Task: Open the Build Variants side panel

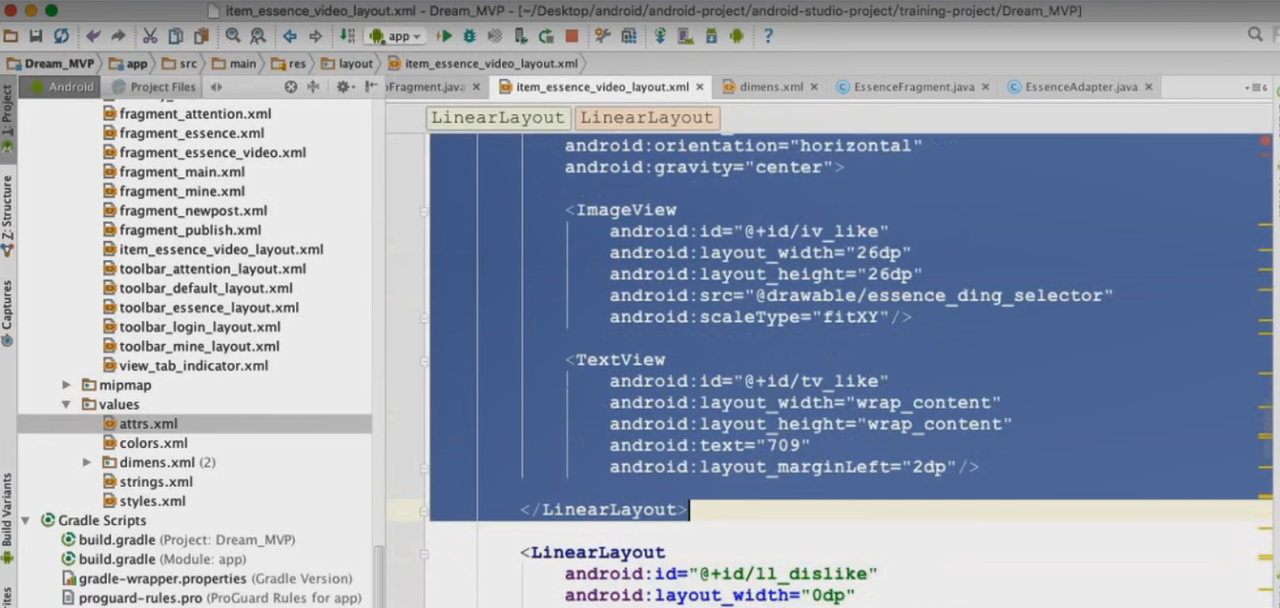Action: click(x=7, y=510)
